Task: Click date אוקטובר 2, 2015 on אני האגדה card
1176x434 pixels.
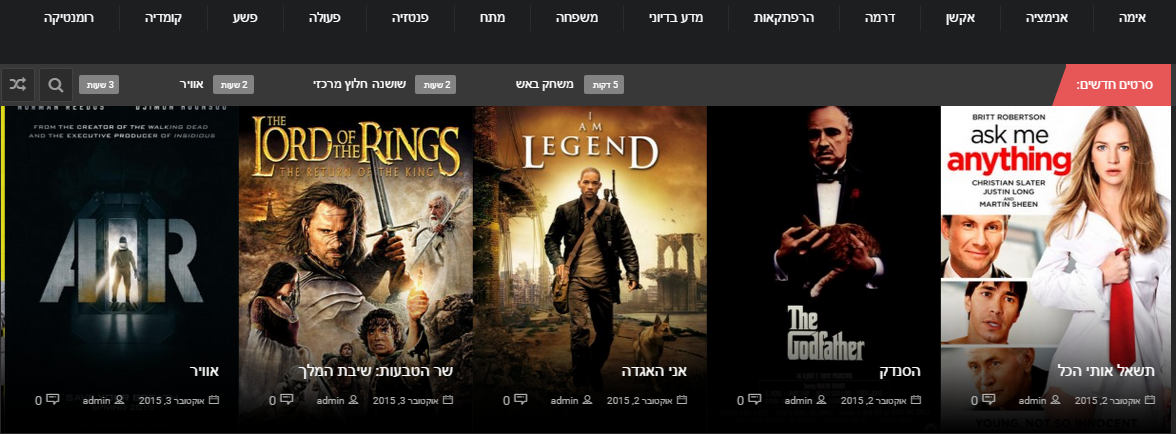Action: pos(640,400)
